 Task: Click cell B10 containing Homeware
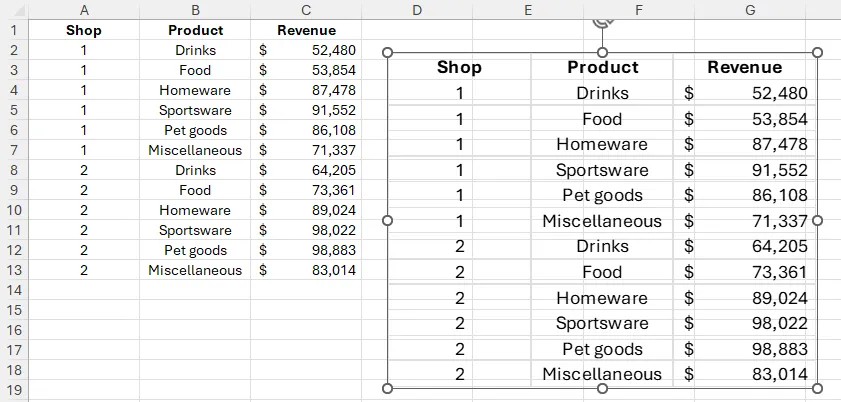tap(195, 210)
